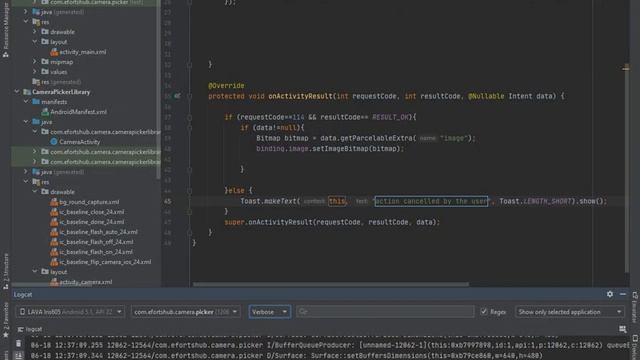640x360 pixels.
Task: Fold the if requestCode block
Action: [x=189, y=117]
